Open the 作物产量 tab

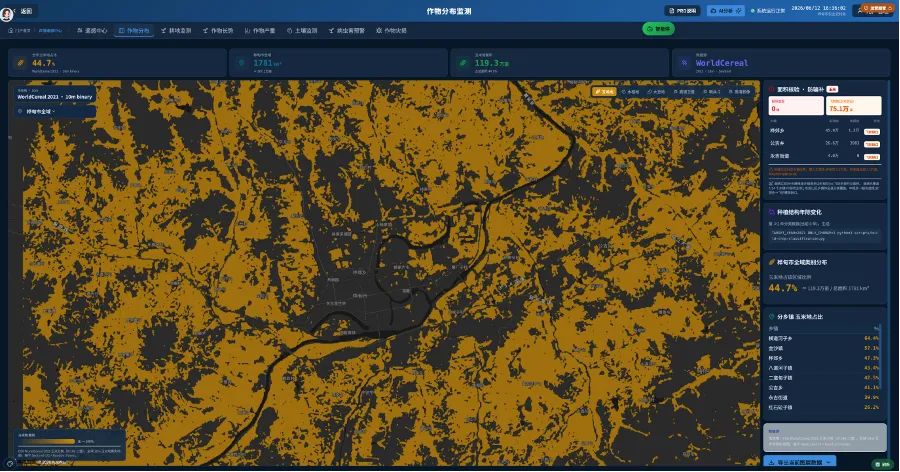click(259, 30)
